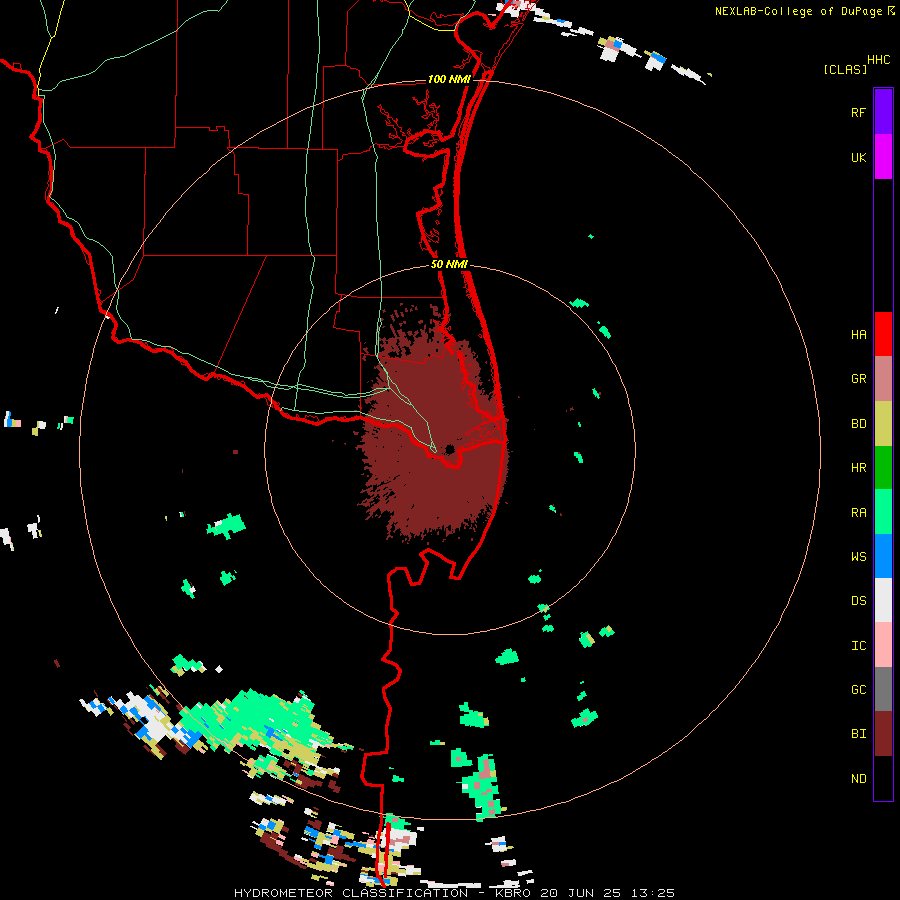This screenshot has height=900, width=900.
Task: Click the IC pink legend swatch
Action: (883, 645)
